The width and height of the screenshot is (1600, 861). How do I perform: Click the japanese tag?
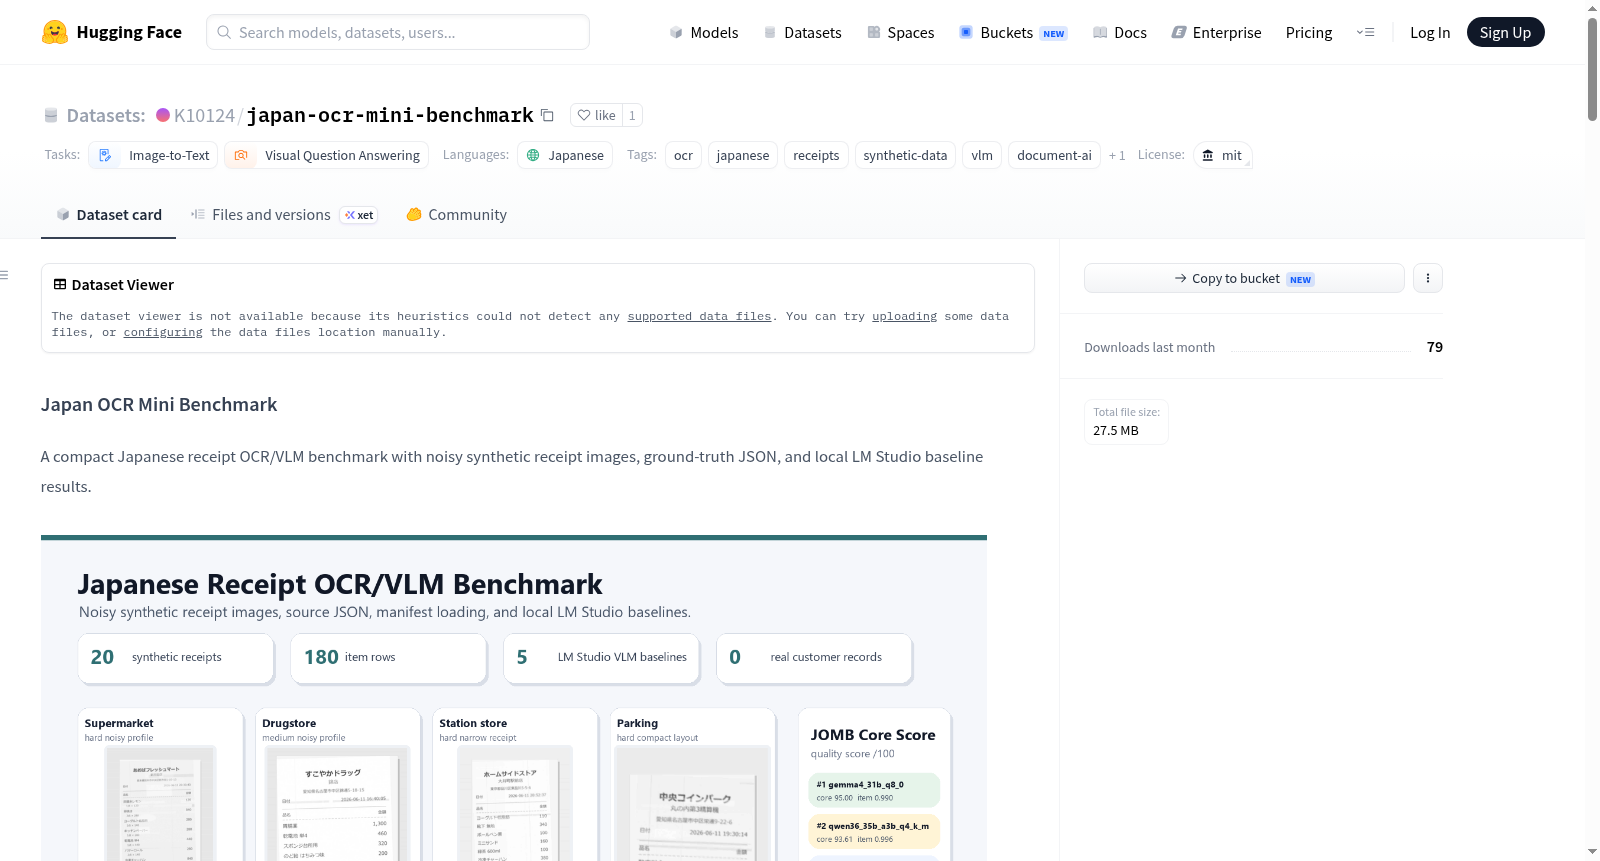pos(743,155)
